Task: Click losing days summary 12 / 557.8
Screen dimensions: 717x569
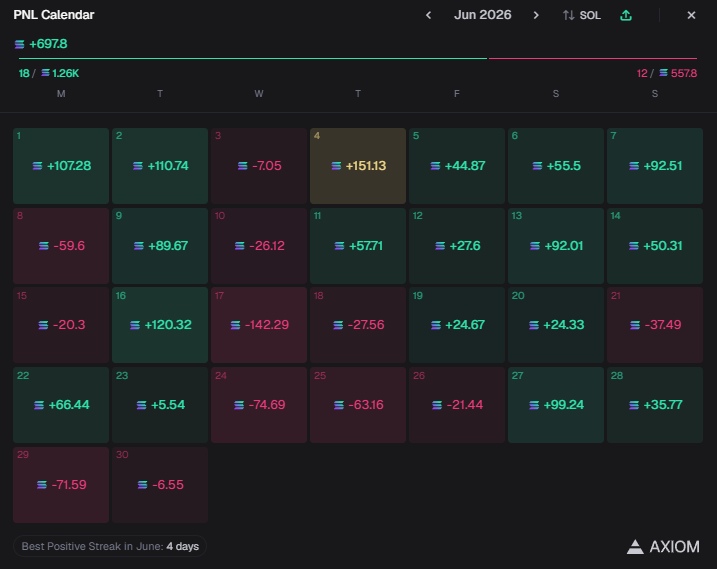Action: [x=667, y=73]
